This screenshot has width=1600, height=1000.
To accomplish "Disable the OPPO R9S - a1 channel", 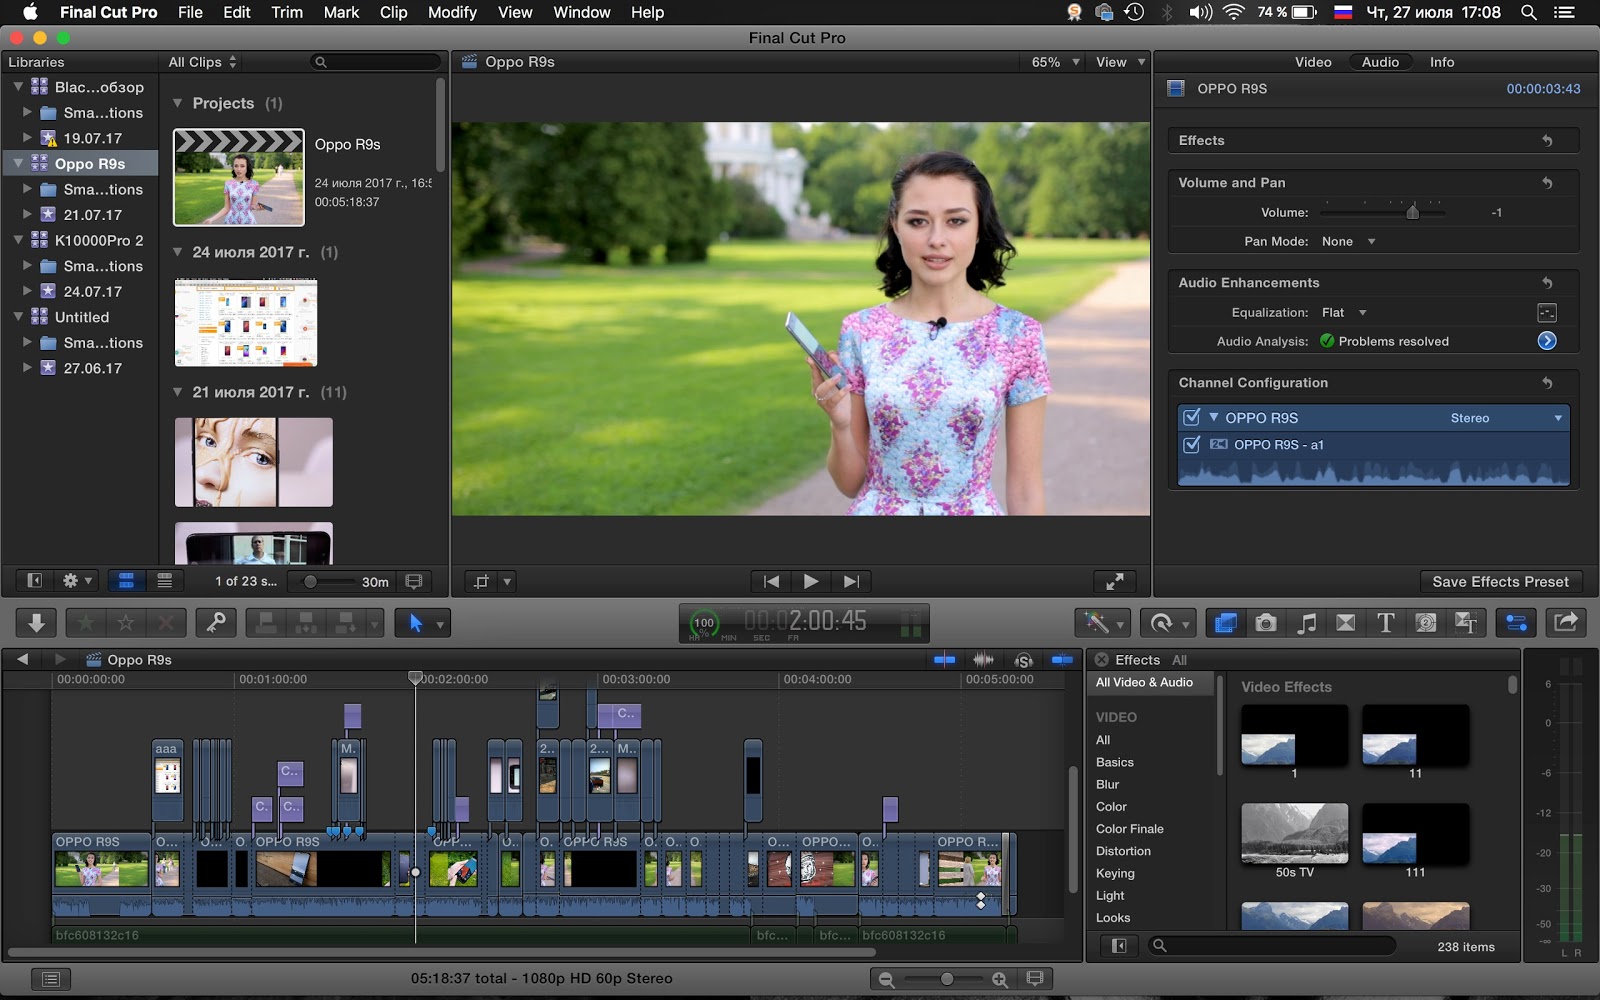I will point(1191,445).
